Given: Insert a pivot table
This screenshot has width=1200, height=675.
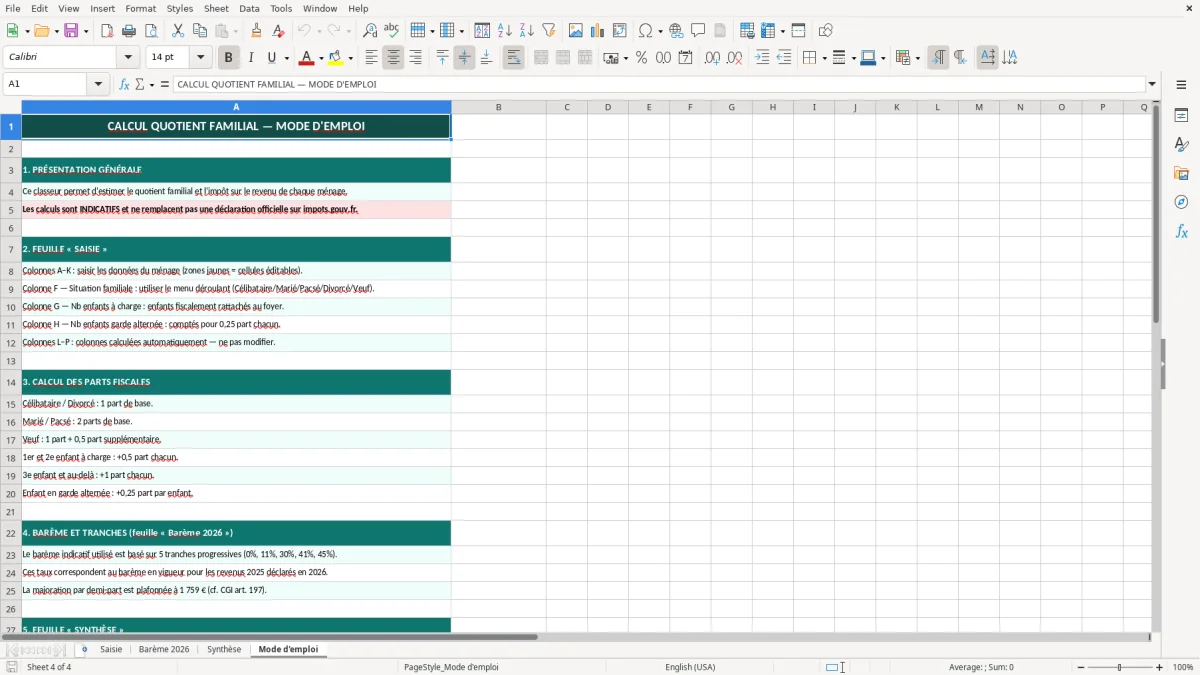Looking at the screenshot, I should click(x=620, y=31).
